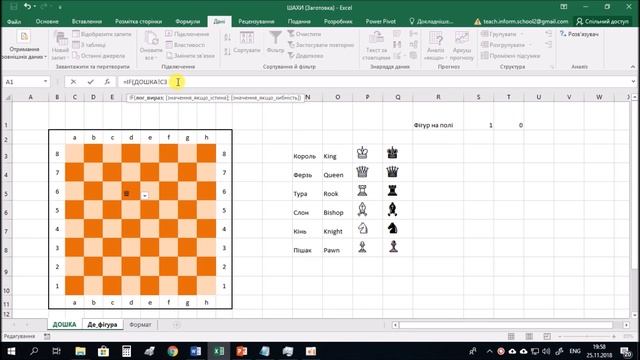Switch to the Рецензування ribbon tab
Image resolution: width=640 pixels, height=360 pixels.
(x=256, y=21)
